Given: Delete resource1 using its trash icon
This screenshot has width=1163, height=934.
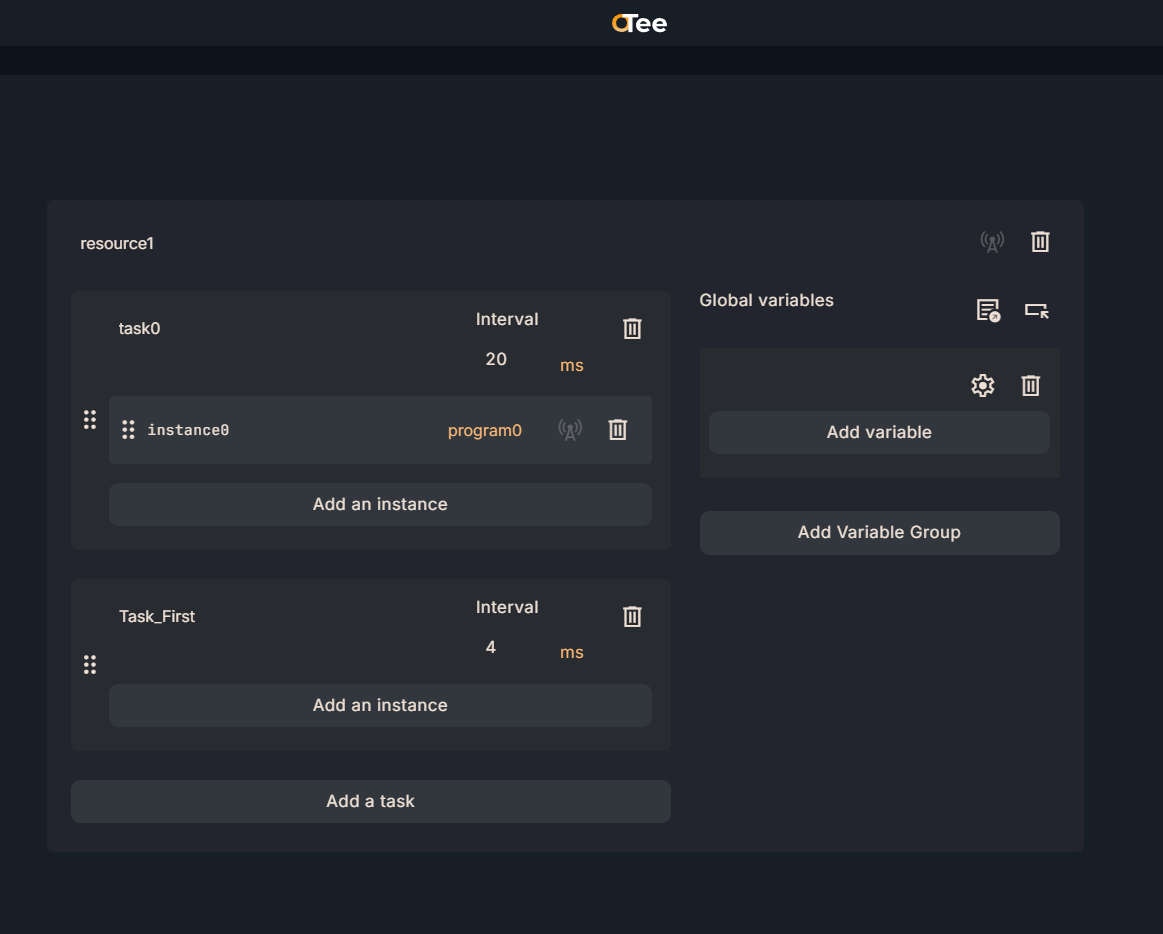Looking at the screenshot, I should click(1040, 242).
